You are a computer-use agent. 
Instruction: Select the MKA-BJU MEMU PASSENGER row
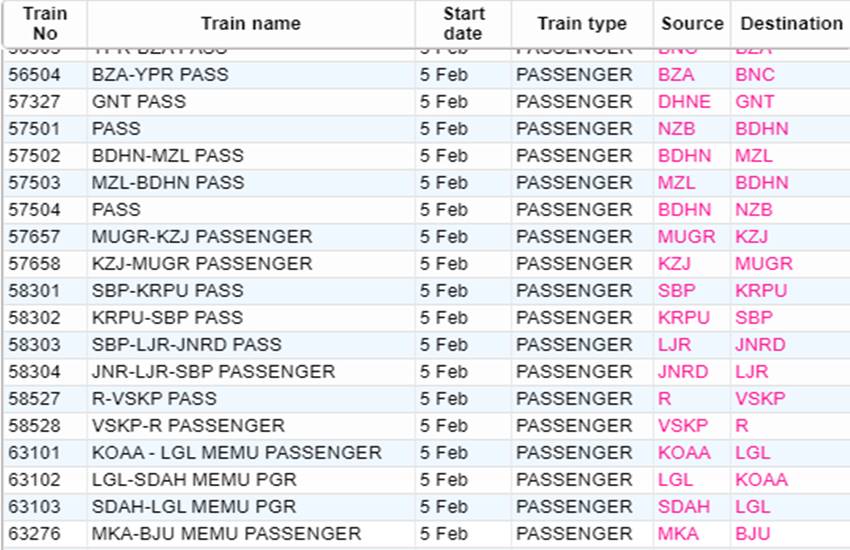coord(426,534)
